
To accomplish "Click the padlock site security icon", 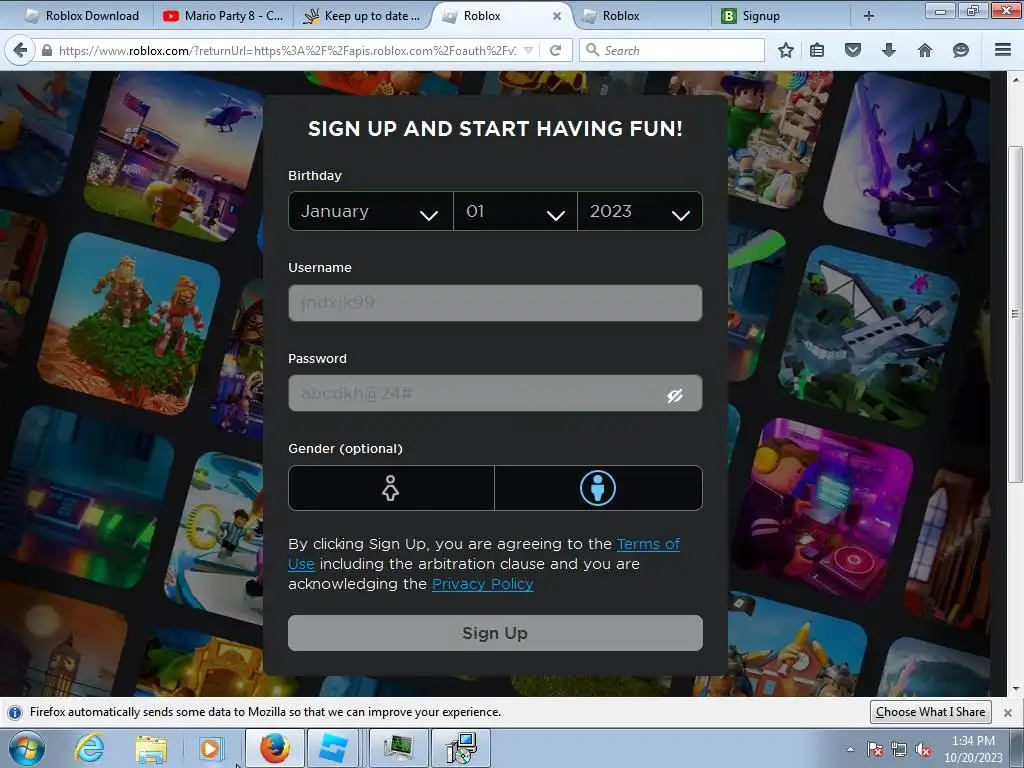I will coord(46,50).
